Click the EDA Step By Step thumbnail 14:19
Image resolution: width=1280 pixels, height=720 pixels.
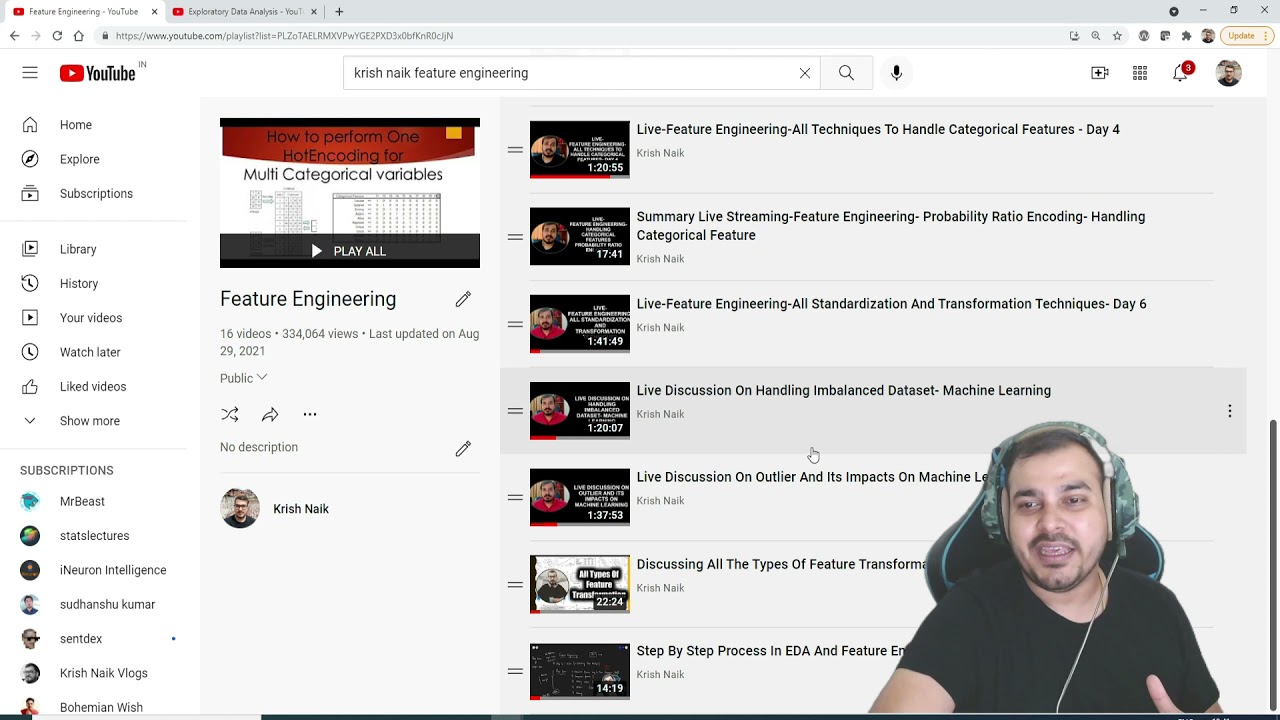pyautogui.click(x=580, y=671)
